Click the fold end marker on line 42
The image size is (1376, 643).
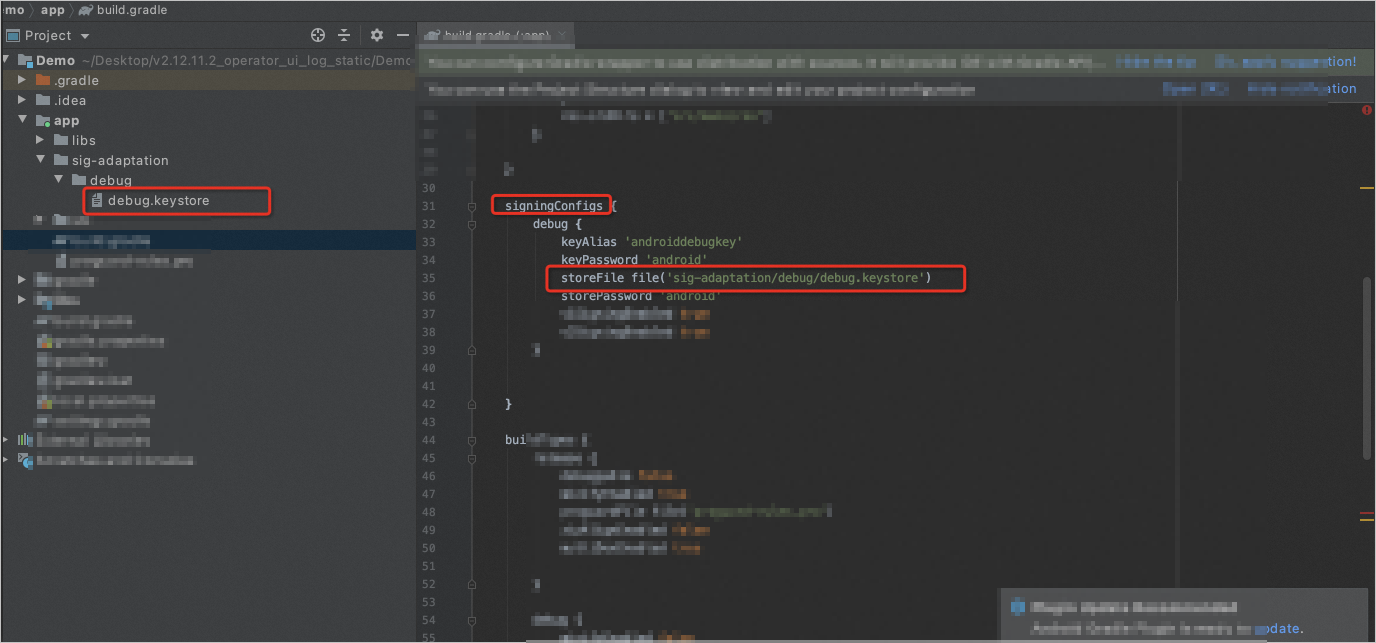[x=472, y=405]
